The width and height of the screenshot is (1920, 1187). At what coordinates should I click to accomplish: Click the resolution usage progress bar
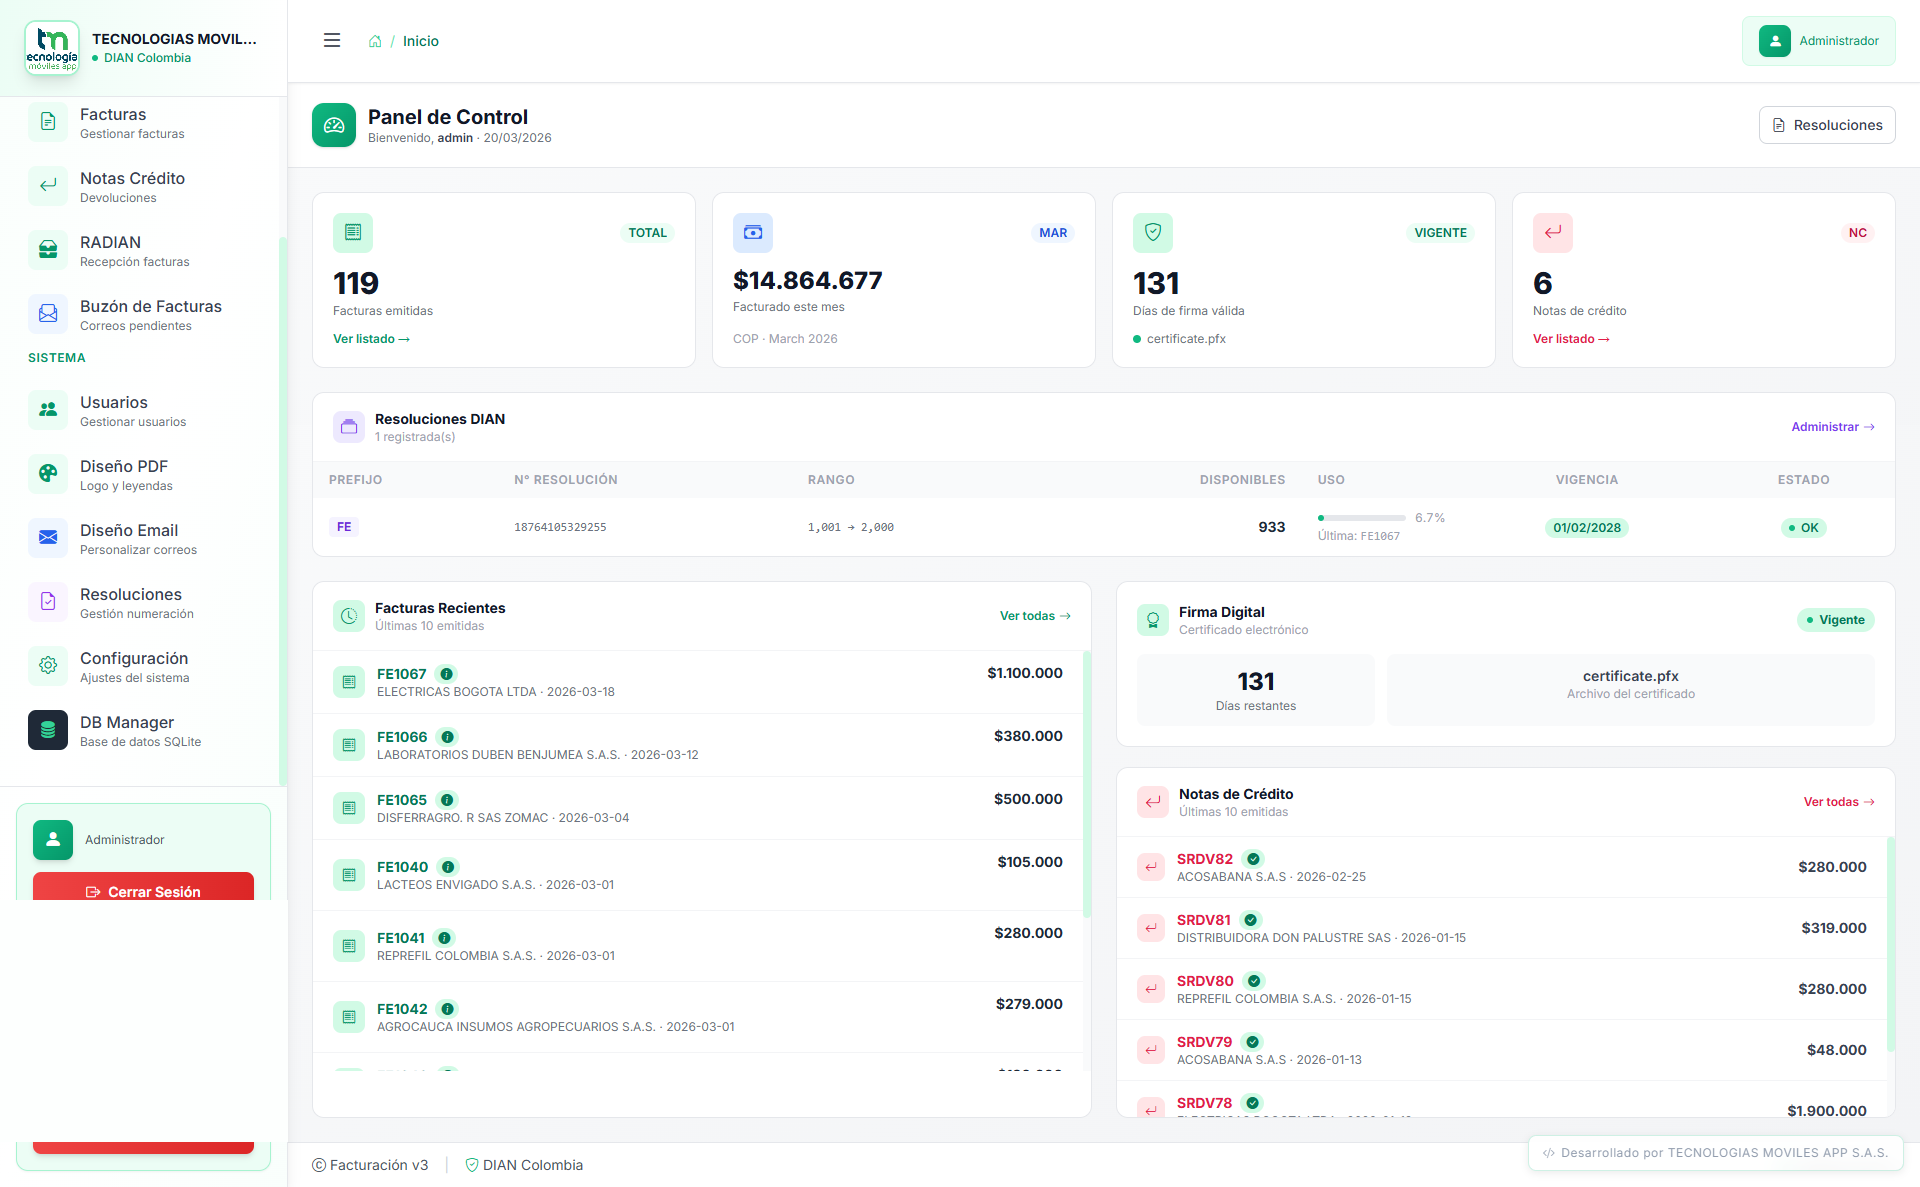(1361, 518)
